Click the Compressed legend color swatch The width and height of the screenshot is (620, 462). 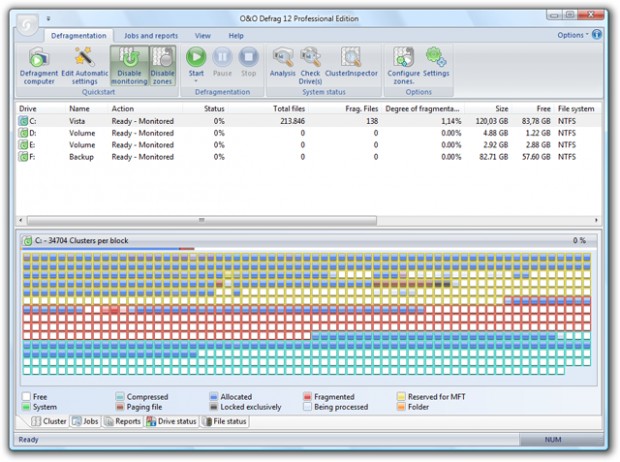point(120,396)
